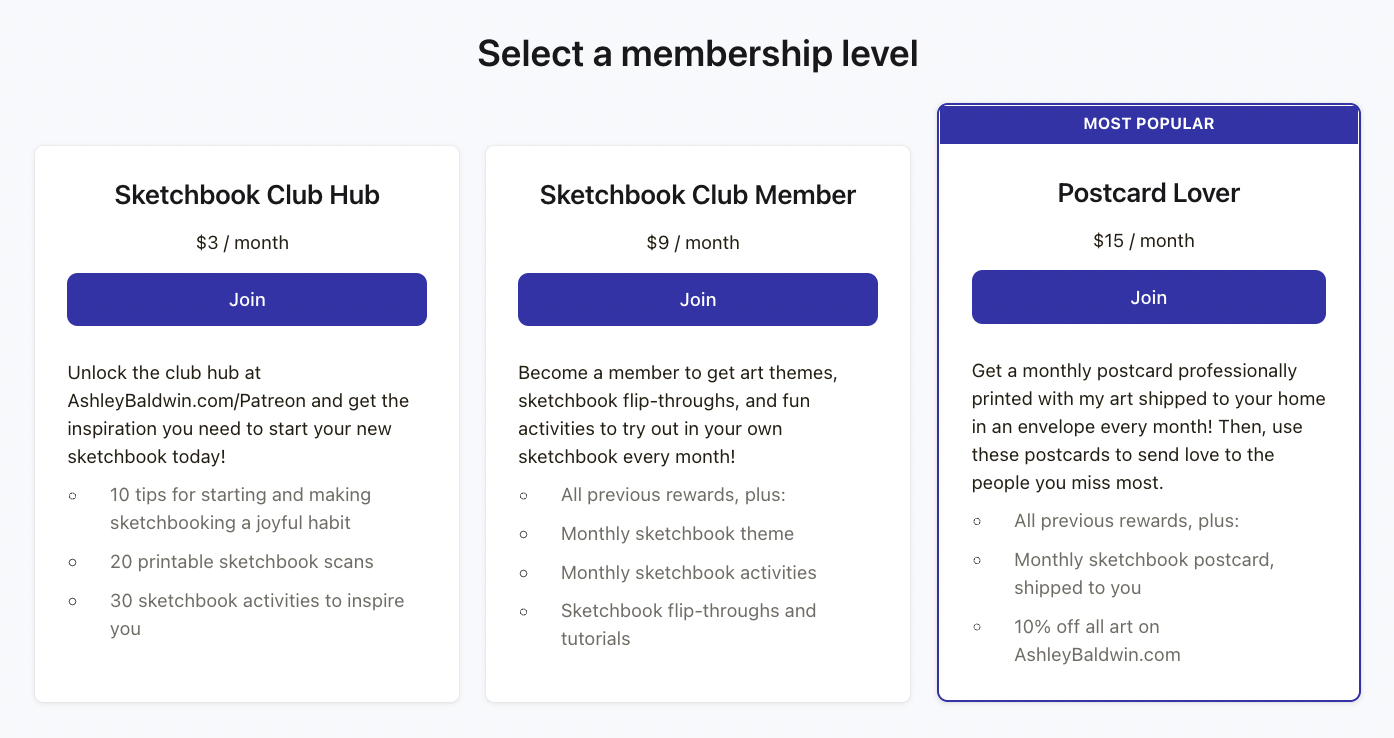Click the "Monthly sketchbook activities" reward

(688, 573)
